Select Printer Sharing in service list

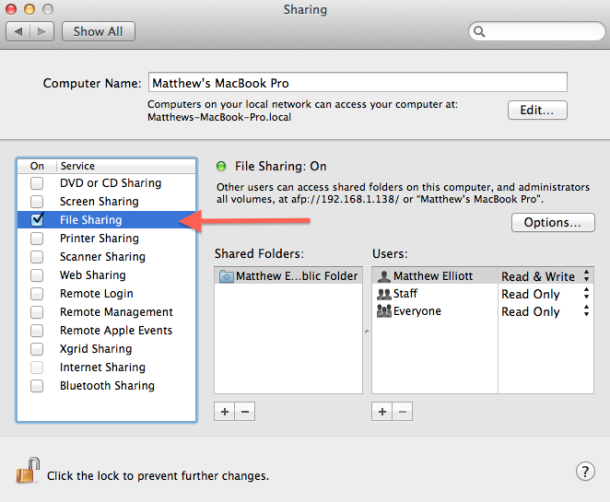click(98, 238)
